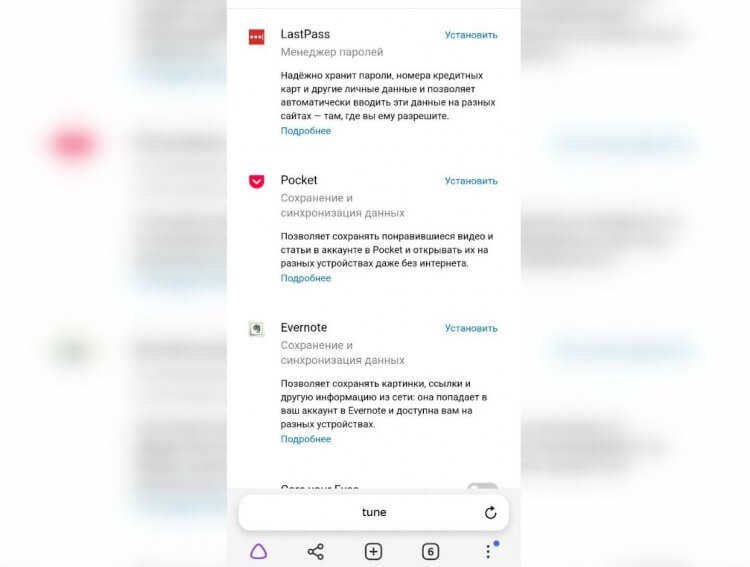Open Подробнее link under LastPass description

coord(306,131)
